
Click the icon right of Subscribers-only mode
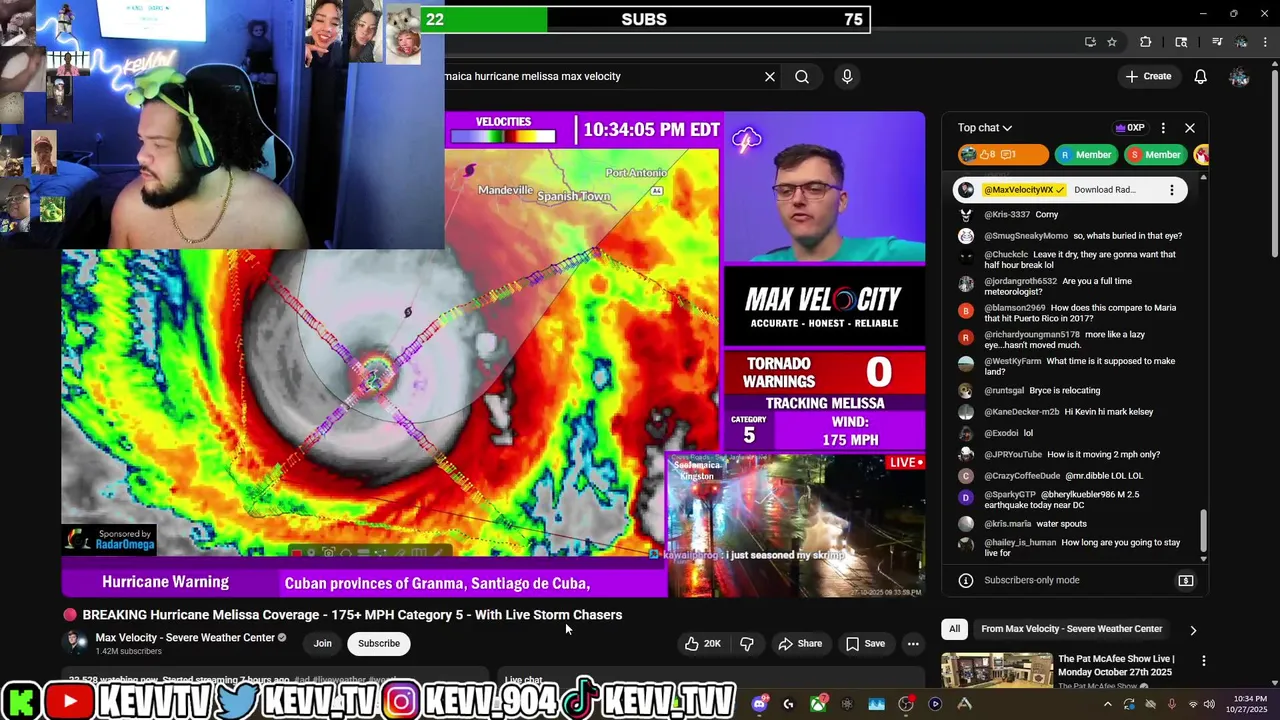1186,580
